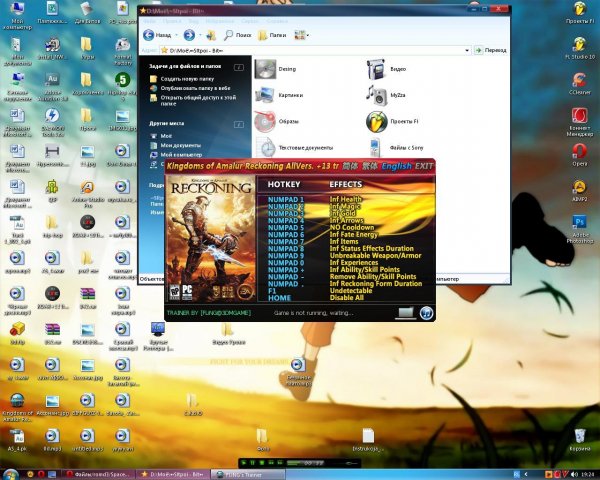Open the Opera desktop shortcut
This screenshot has width=600, height=480.
579,155
